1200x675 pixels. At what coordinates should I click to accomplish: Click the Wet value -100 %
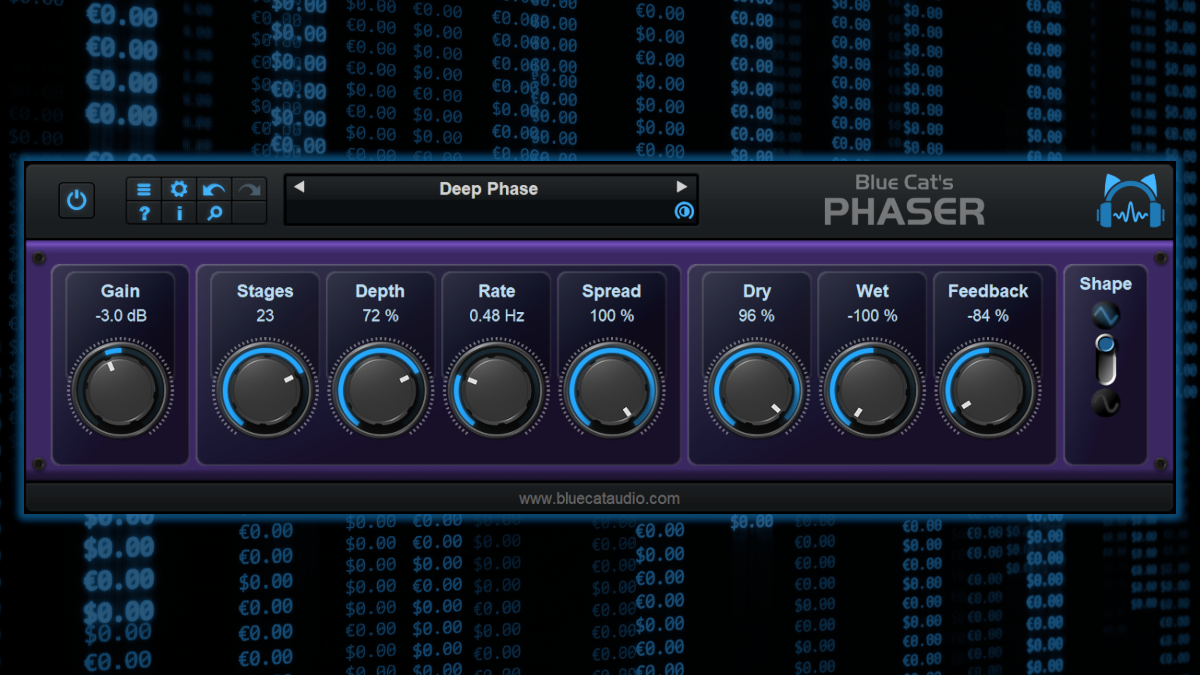coord(873,316)
